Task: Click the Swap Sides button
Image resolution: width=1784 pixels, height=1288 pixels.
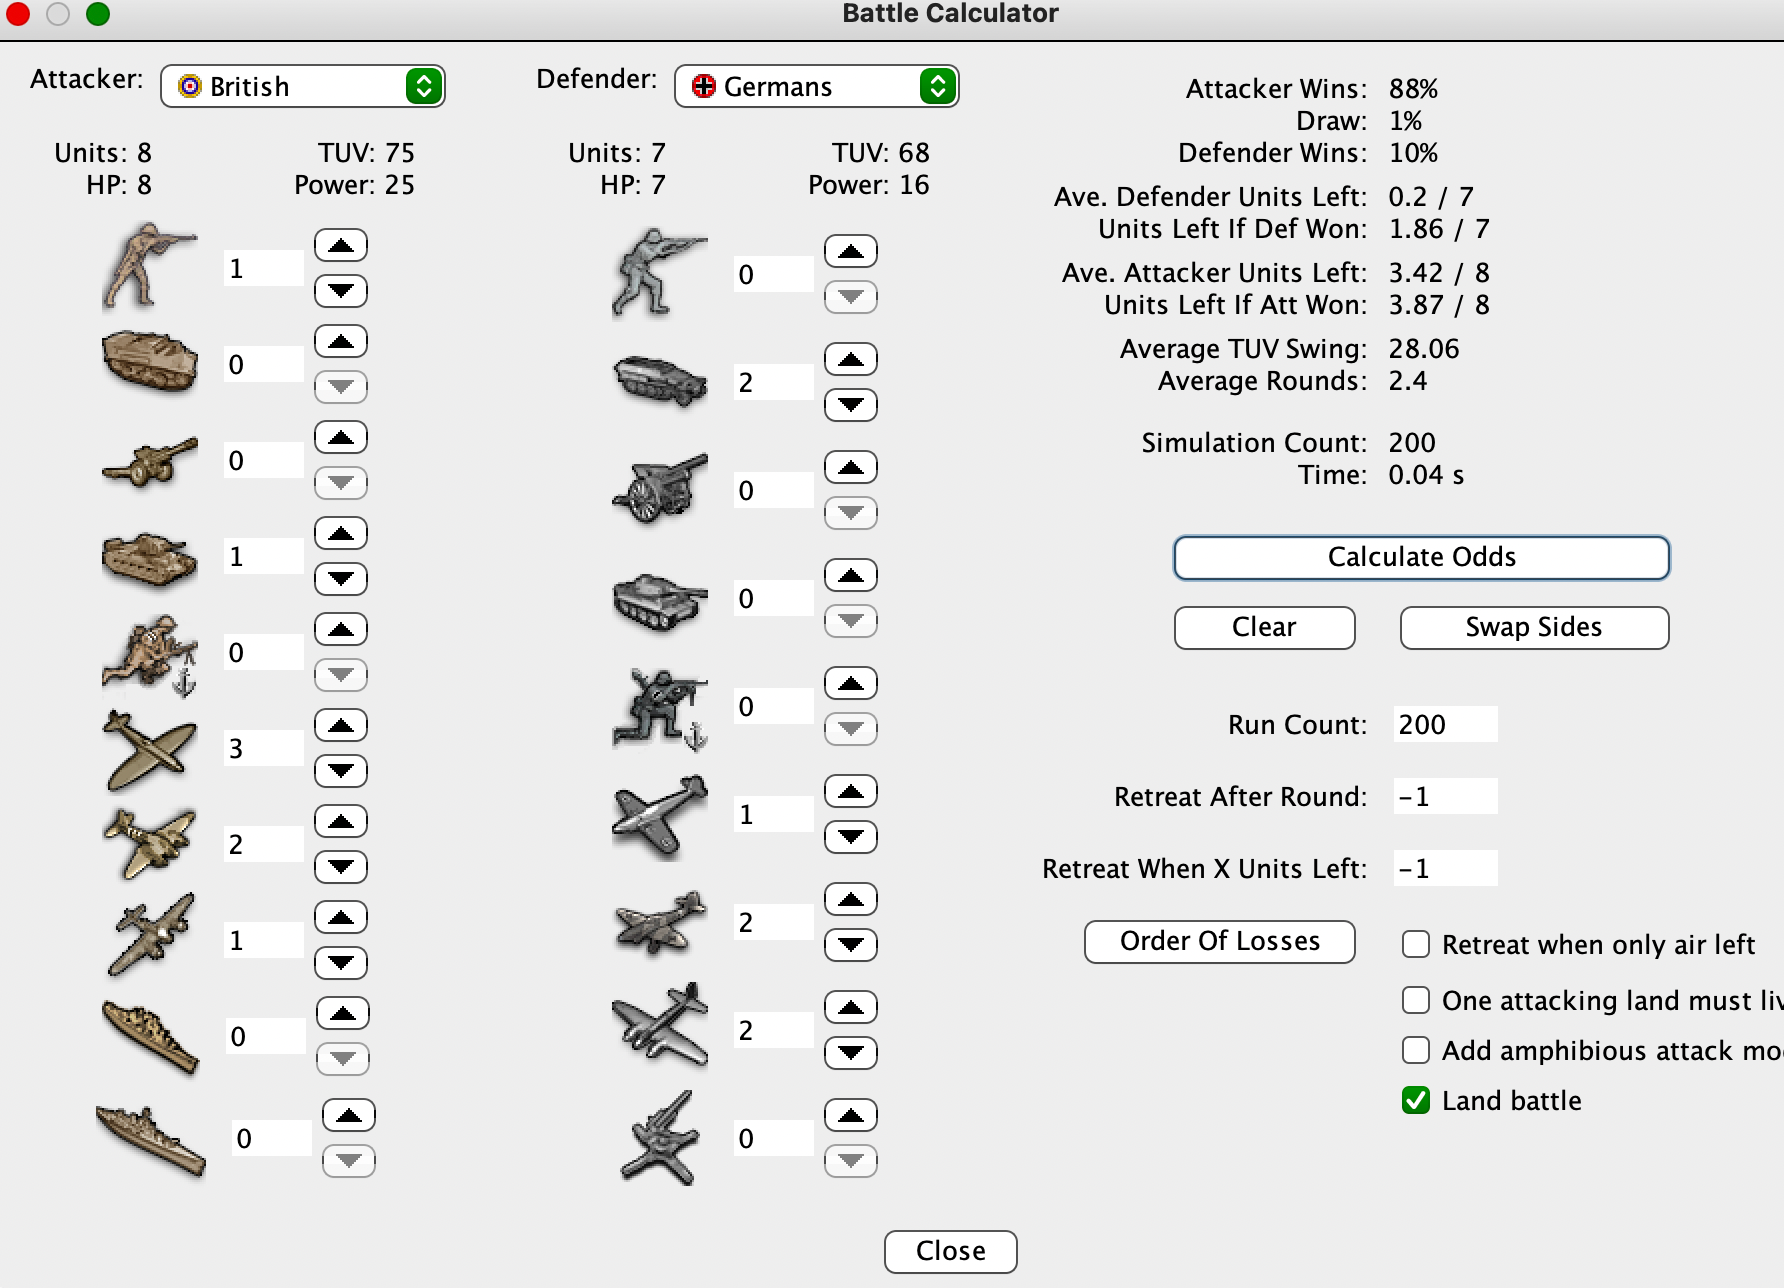Action: click(x=1534, y=627)
